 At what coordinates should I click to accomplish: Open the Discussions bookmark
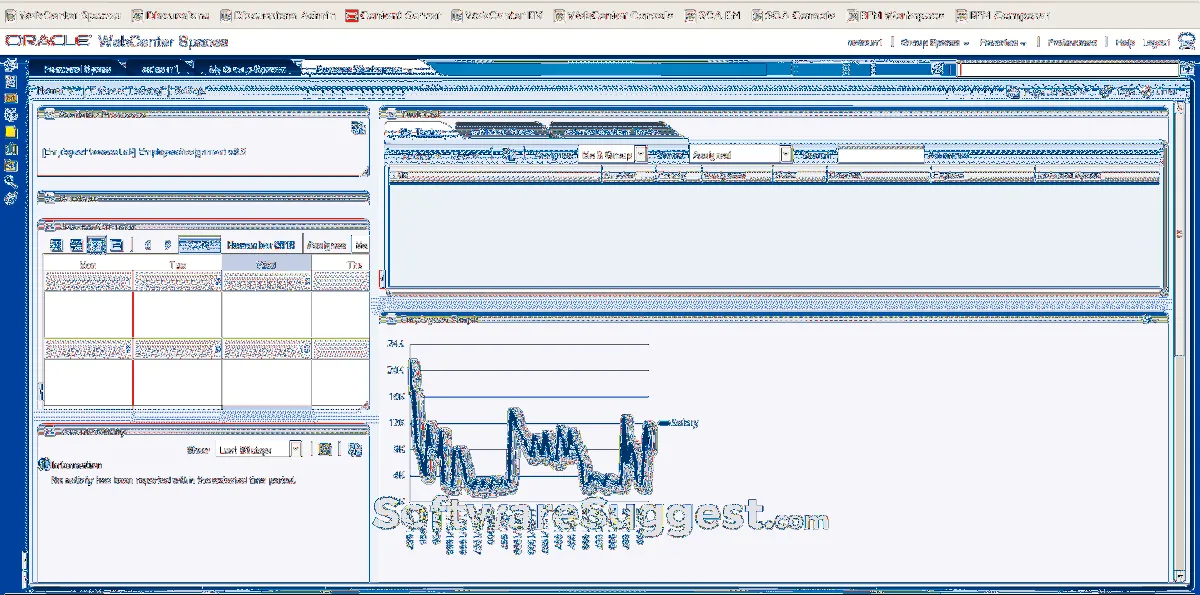point(170,16)
